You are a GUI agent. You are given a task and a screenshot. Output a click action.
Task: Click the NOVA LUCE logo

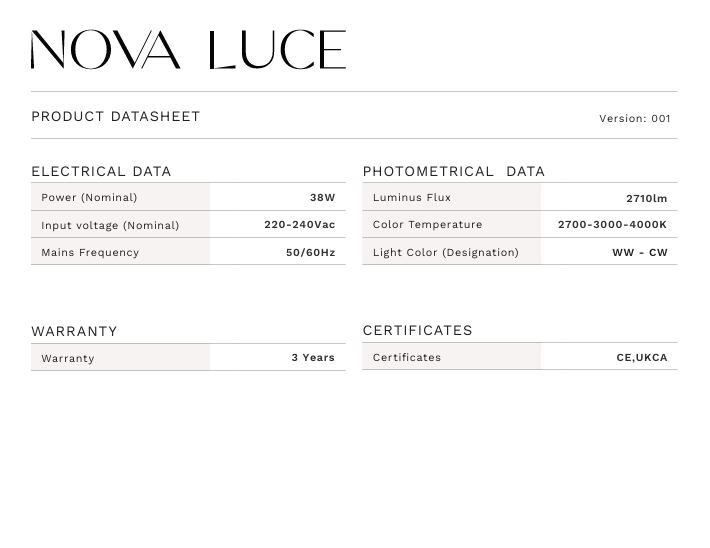(188, 50)
